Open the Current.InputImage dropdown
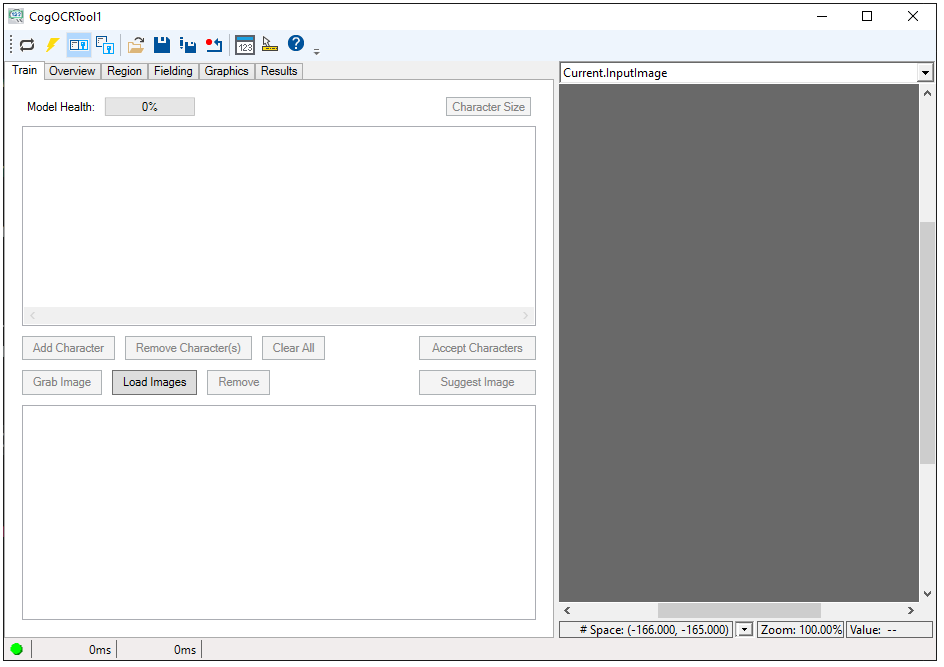Viewport: 944px width, 667px height. [924, 73]
